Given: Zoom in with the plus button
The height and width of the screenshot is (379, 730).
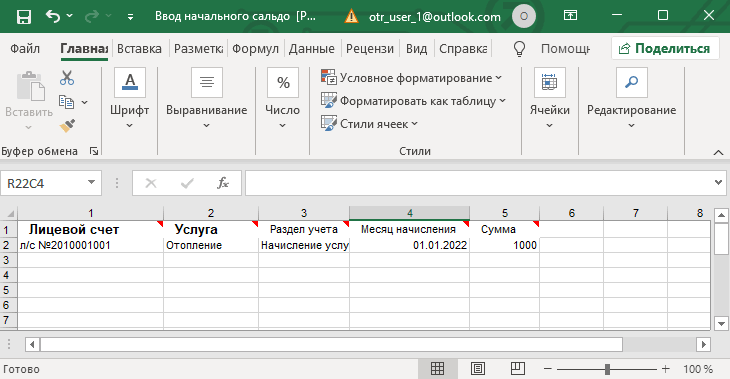Looking at the screenshot, I should (666, 369).
